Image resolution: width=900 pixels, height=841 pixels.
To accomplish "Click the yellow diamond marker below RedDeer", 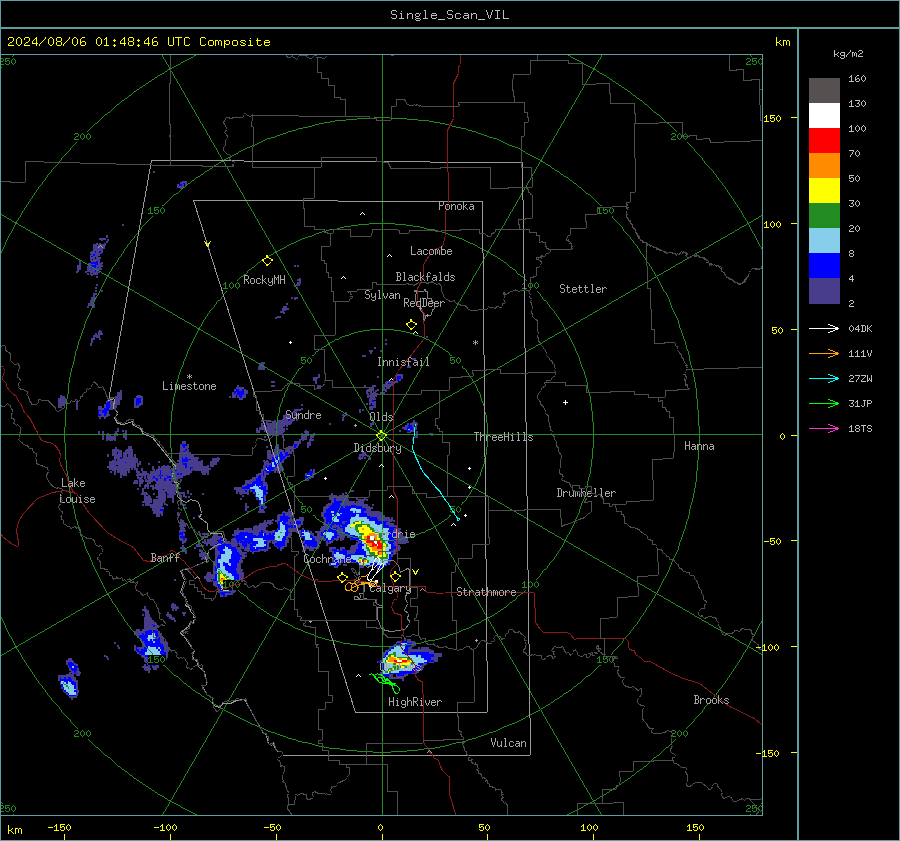I will [x=411, y=325].
